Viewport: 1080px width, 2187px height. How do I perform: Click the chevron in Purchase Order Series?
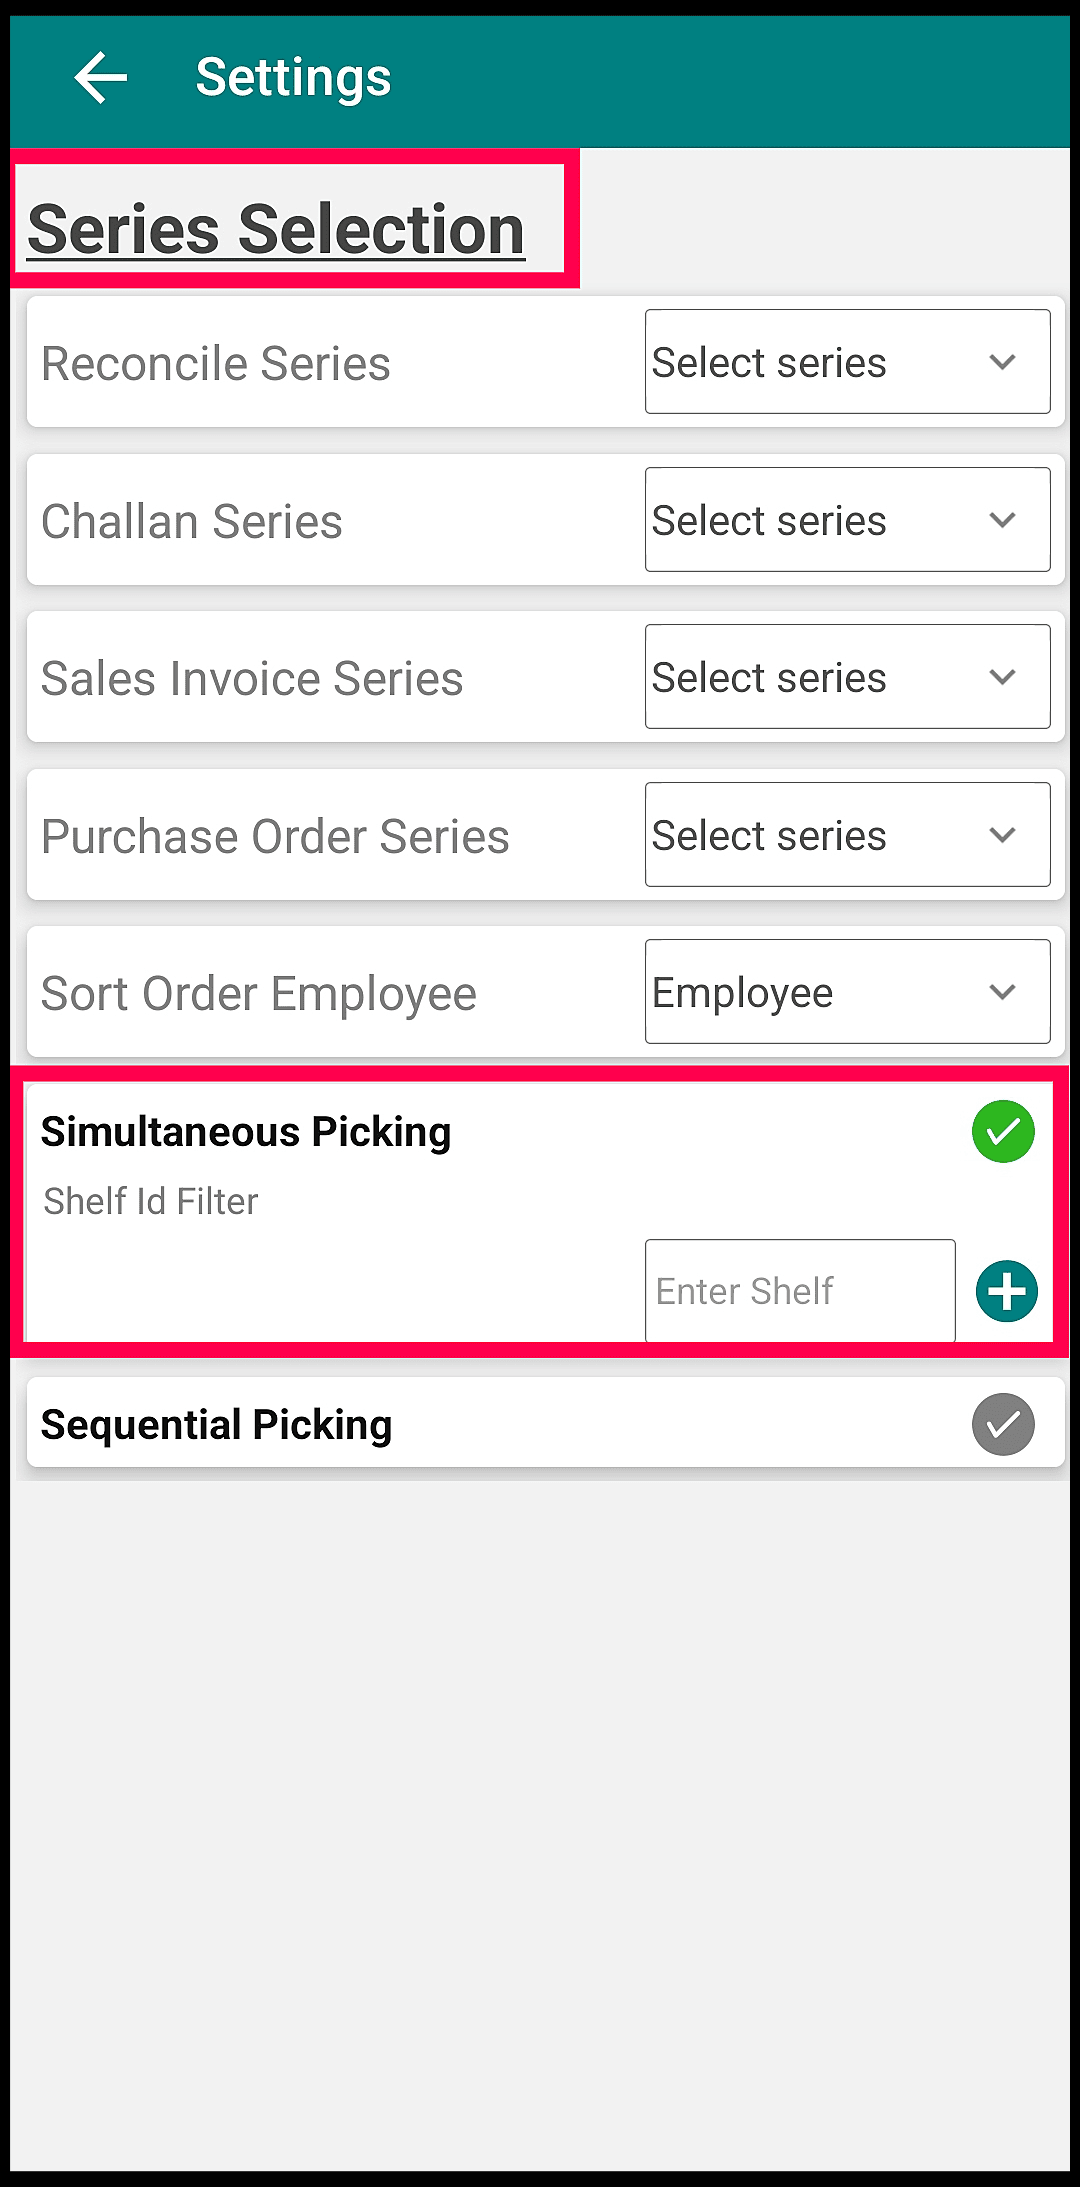(x=1002, y=835)
